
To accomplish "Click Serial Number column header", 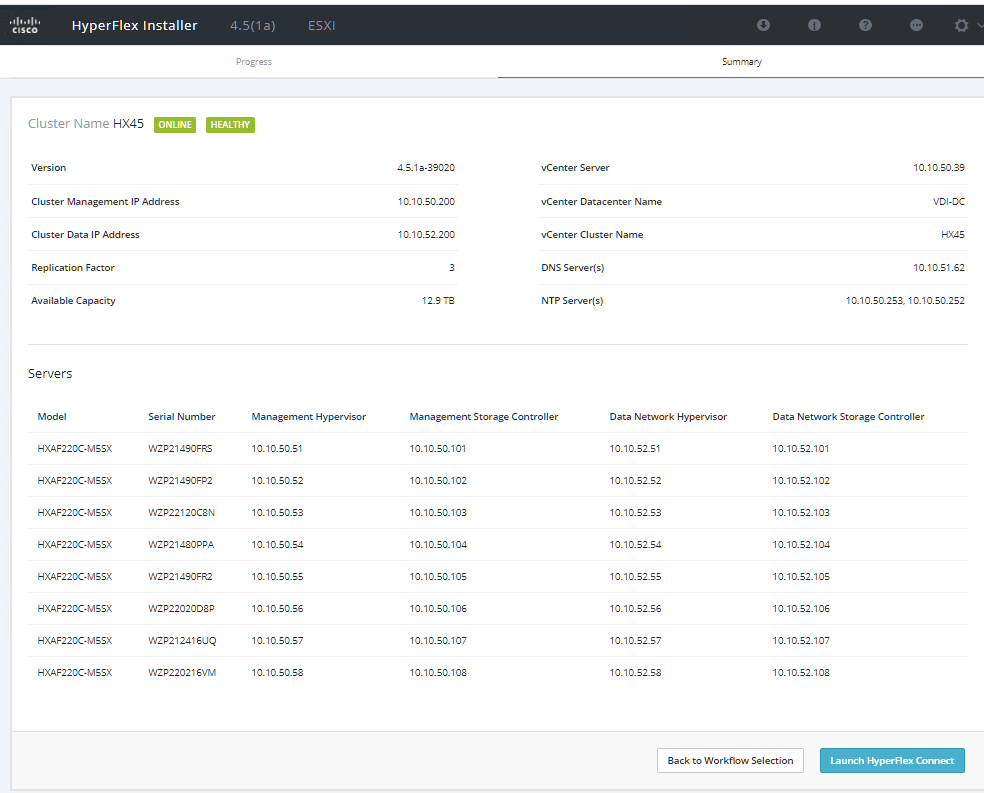I will (x=181, y=417).
